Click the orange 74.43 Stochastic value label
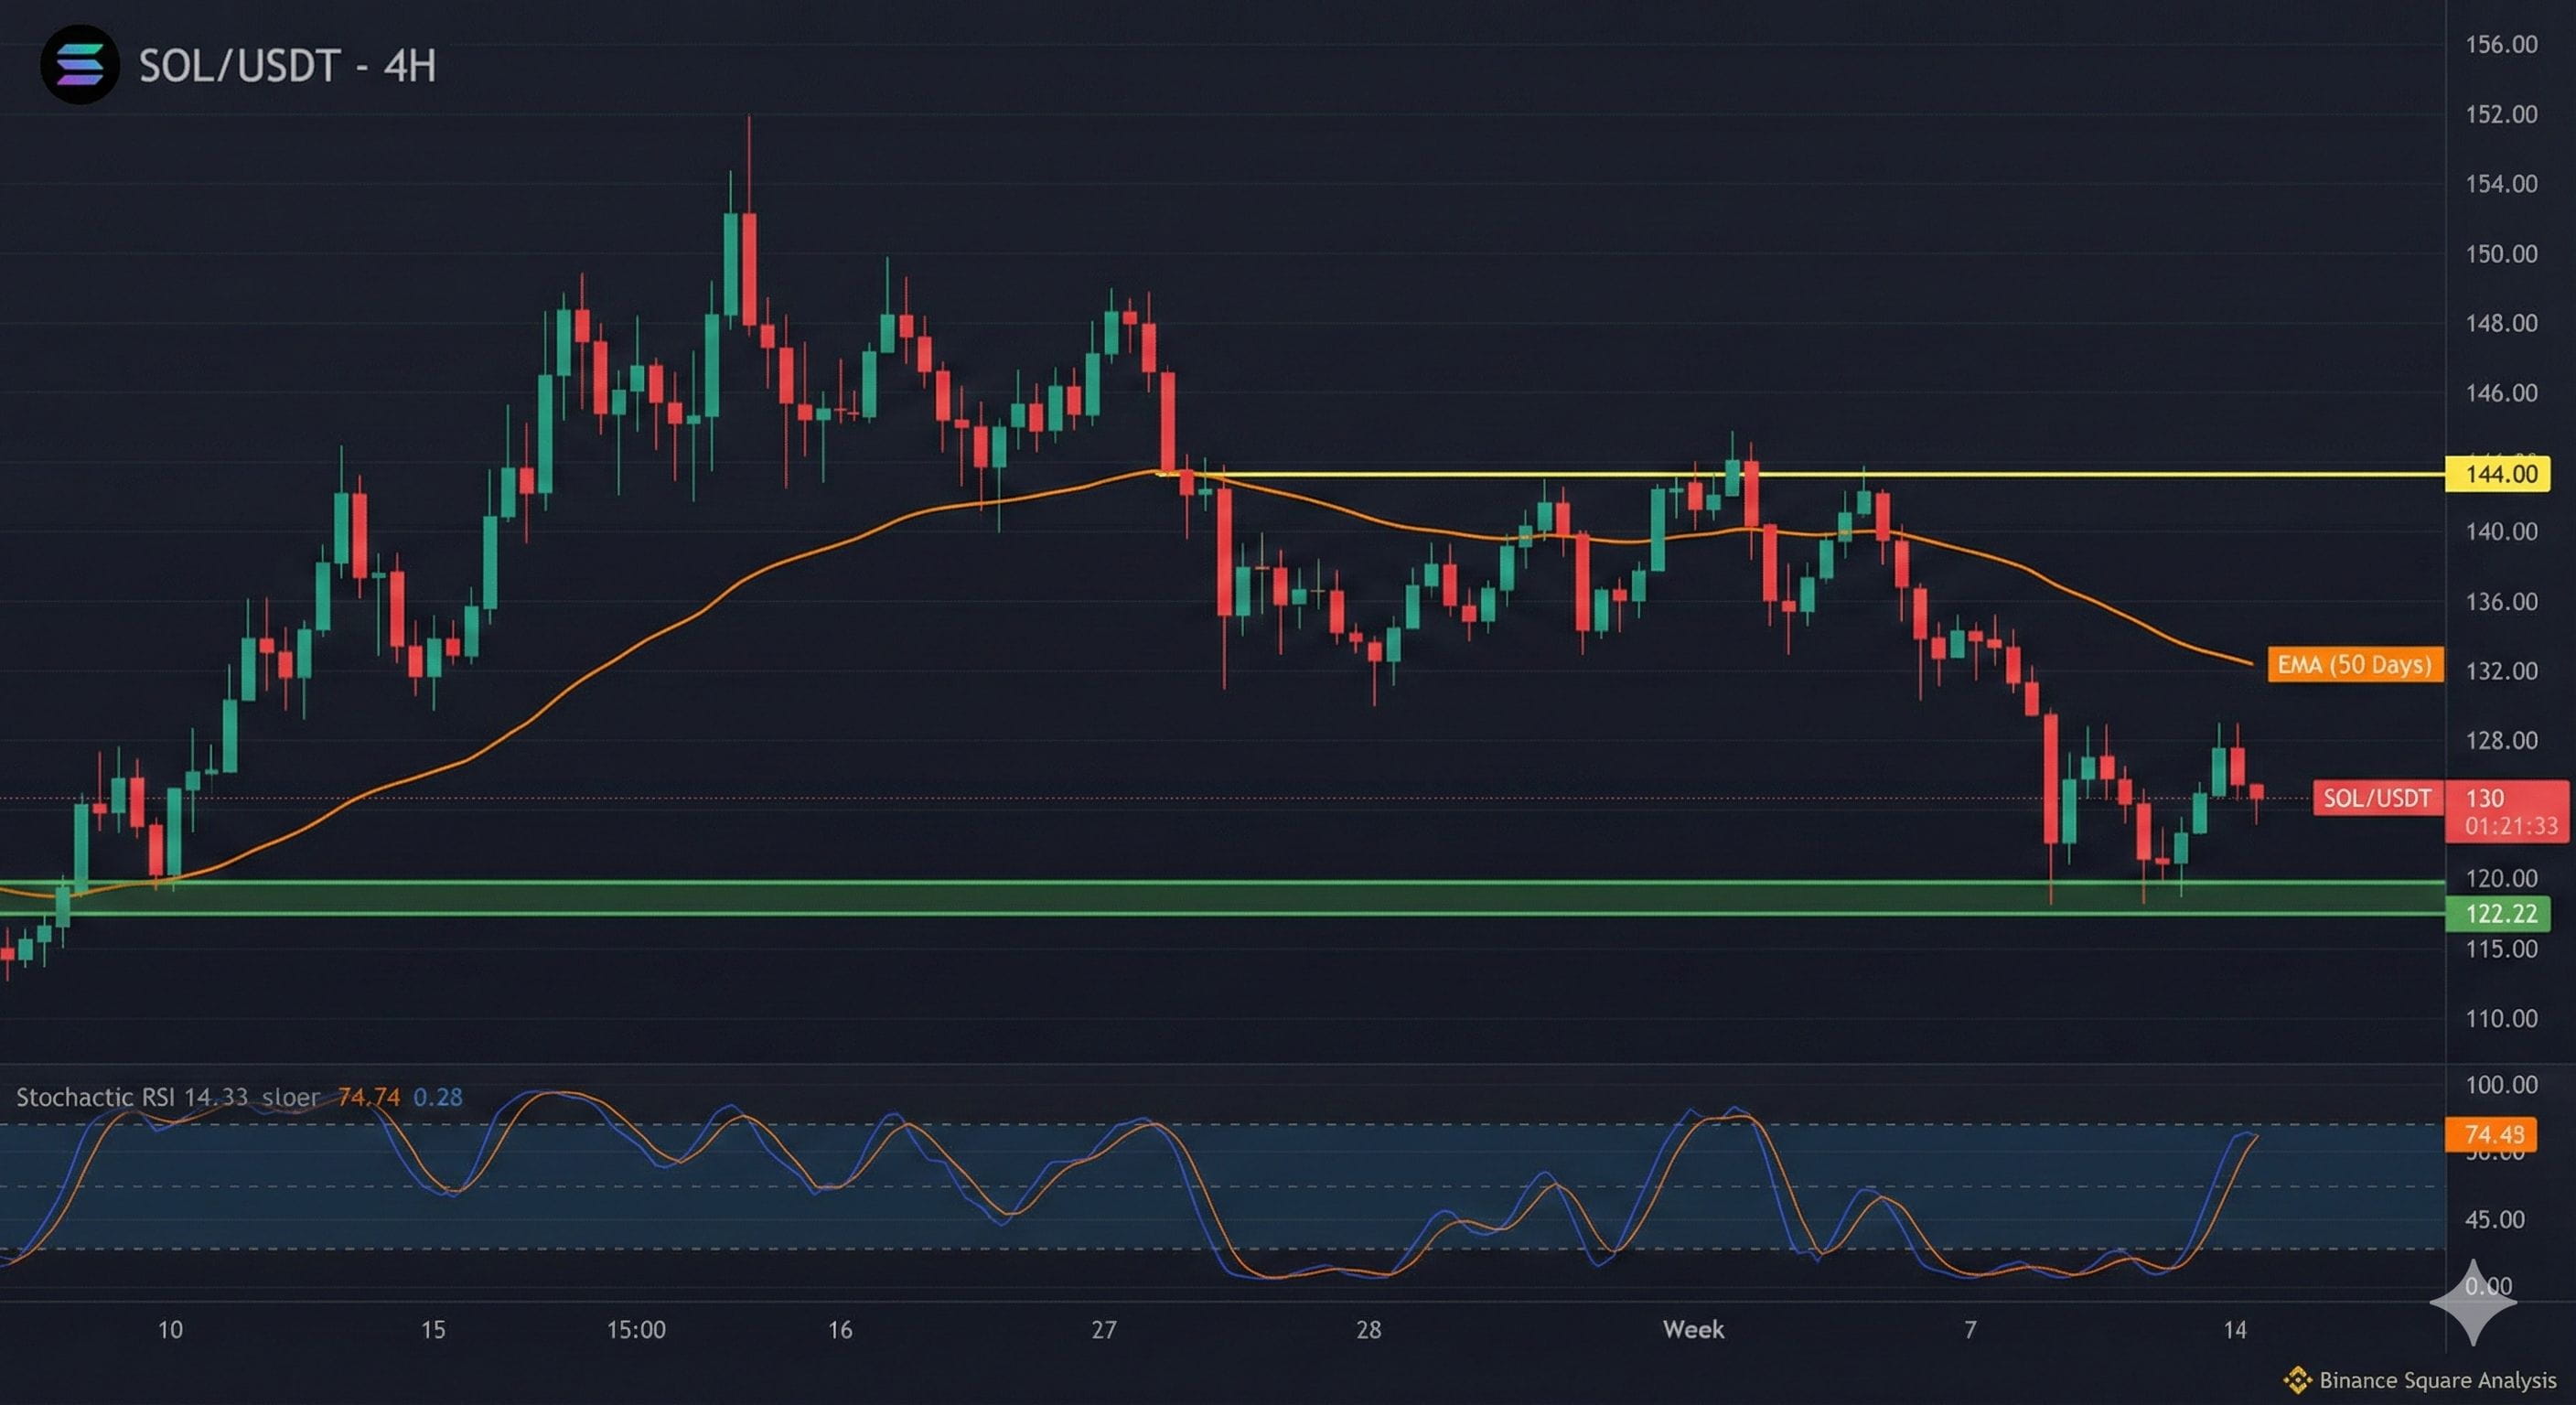The width and height of the screenshot is (2576, 1405). [2490, 1134]
